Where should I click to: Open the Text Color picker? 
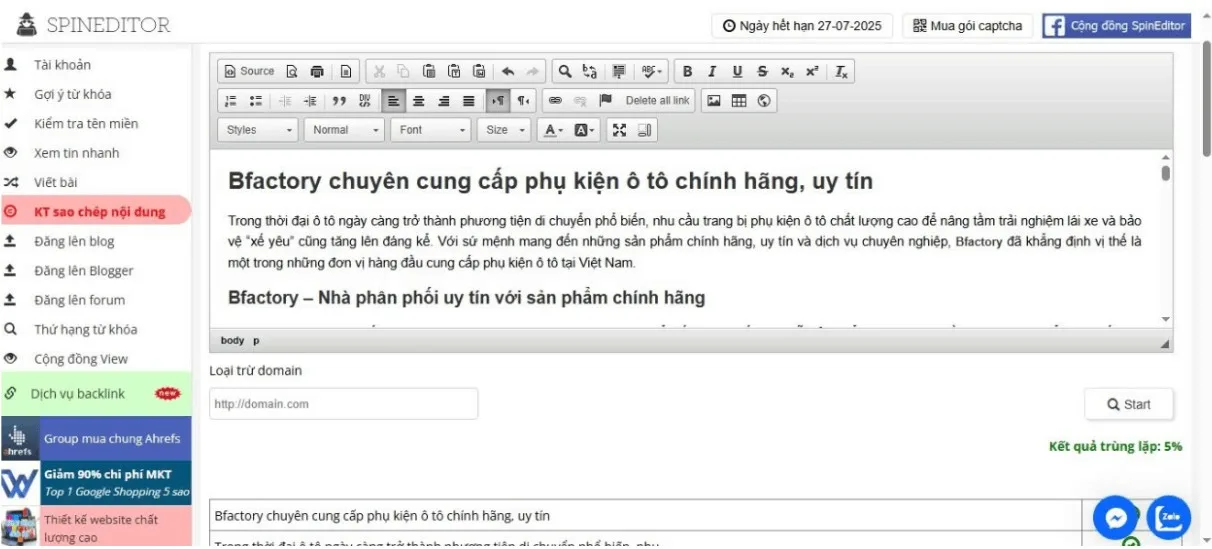point(553,130)
